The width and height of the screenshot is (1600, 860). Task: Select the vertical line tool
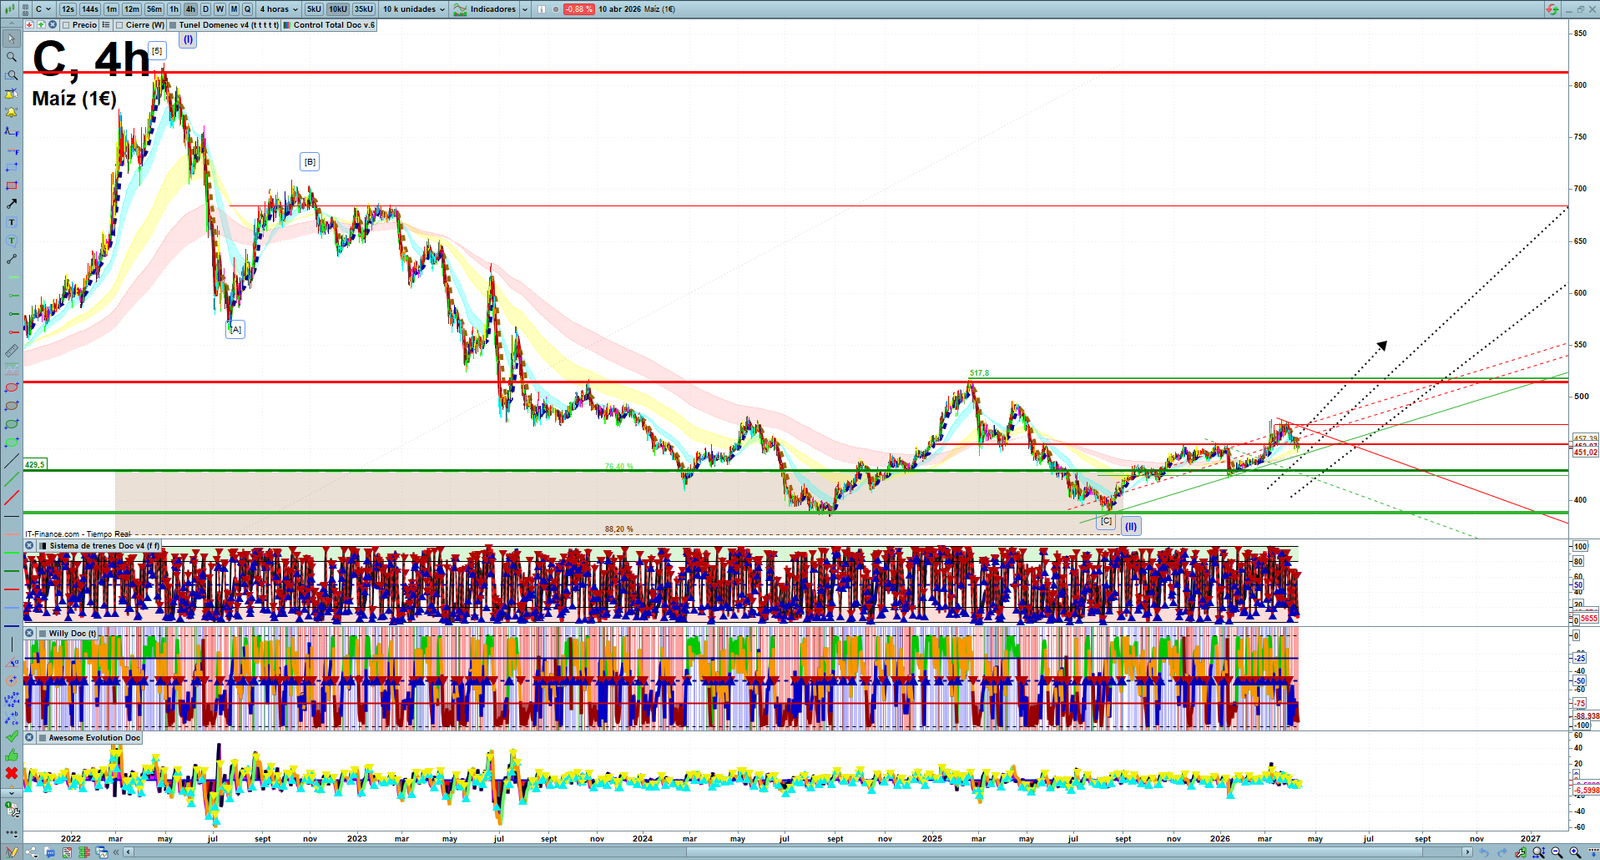11,645
